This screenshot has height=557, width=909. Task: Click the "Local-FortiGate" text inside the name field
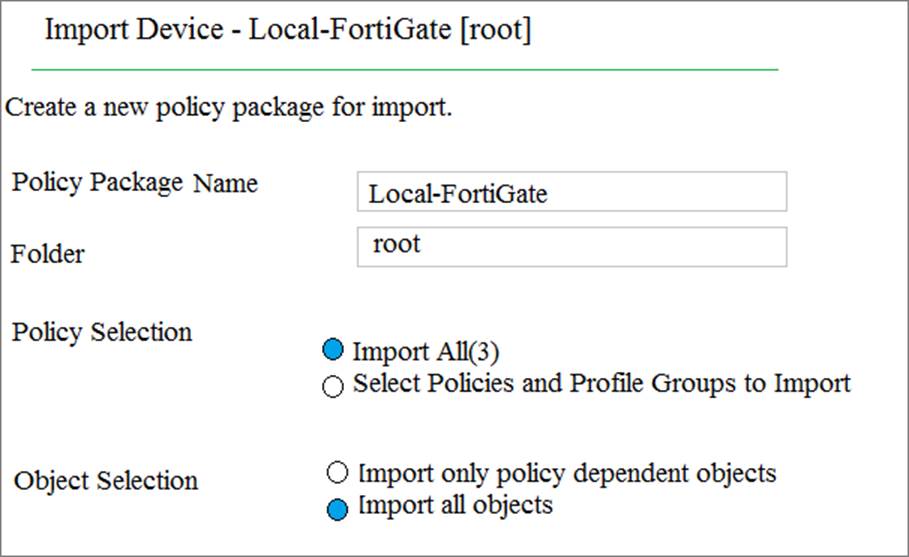click(457, 194)
